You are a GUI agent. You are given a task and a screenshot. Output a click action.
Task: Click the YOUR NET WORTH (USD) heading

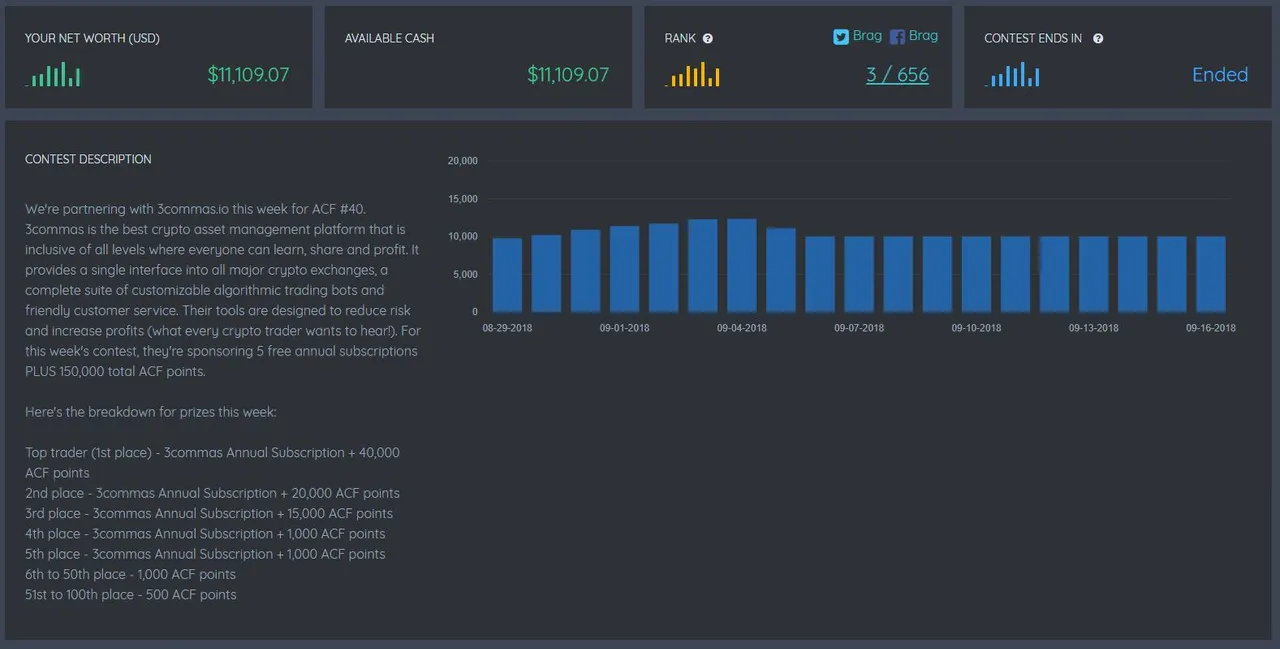[x=92, y=39]
